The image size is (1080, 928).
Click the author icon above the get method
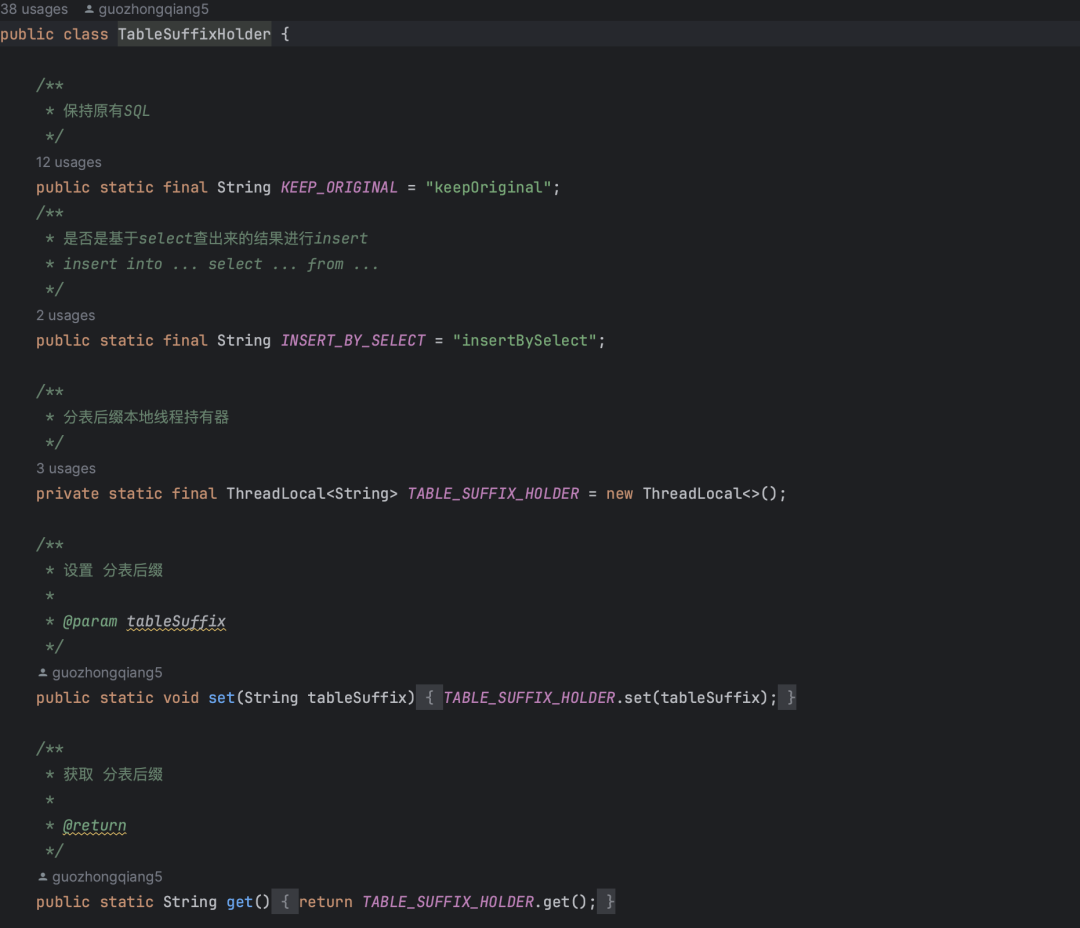[x=43, y=876]
